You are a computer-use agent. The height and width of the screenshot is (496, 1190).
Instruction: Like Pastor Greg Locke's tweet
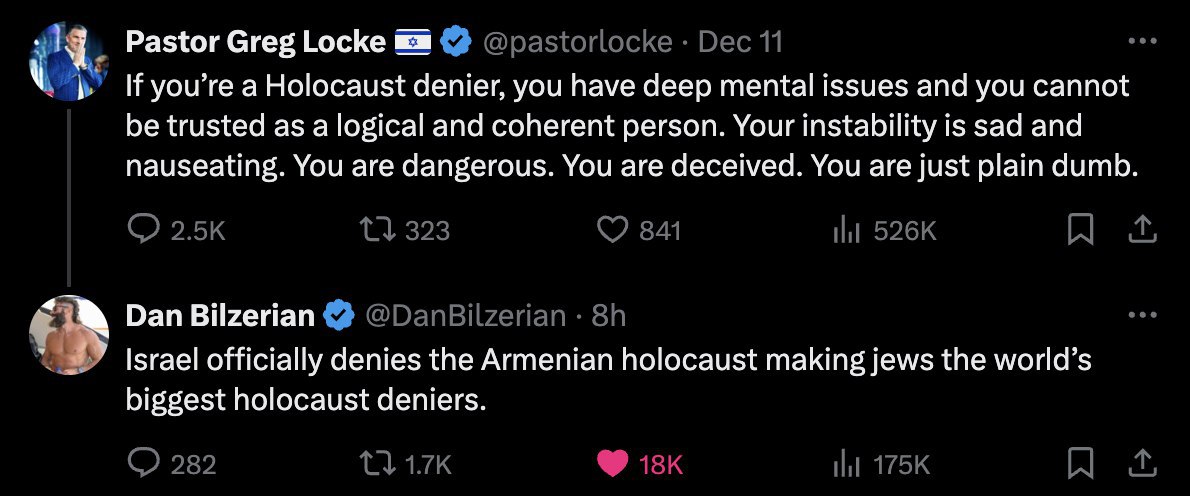point(612,231)
